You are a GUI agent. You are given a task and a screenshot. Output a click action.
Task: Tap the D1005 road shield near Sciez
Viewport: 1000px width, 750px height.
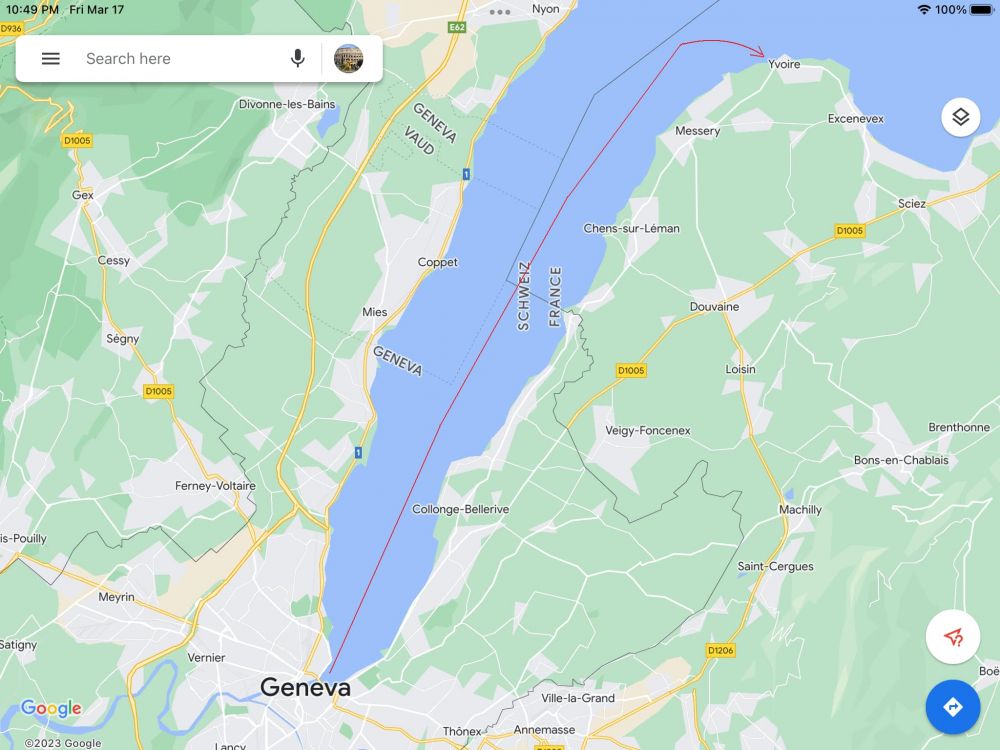tap(849, 230)
